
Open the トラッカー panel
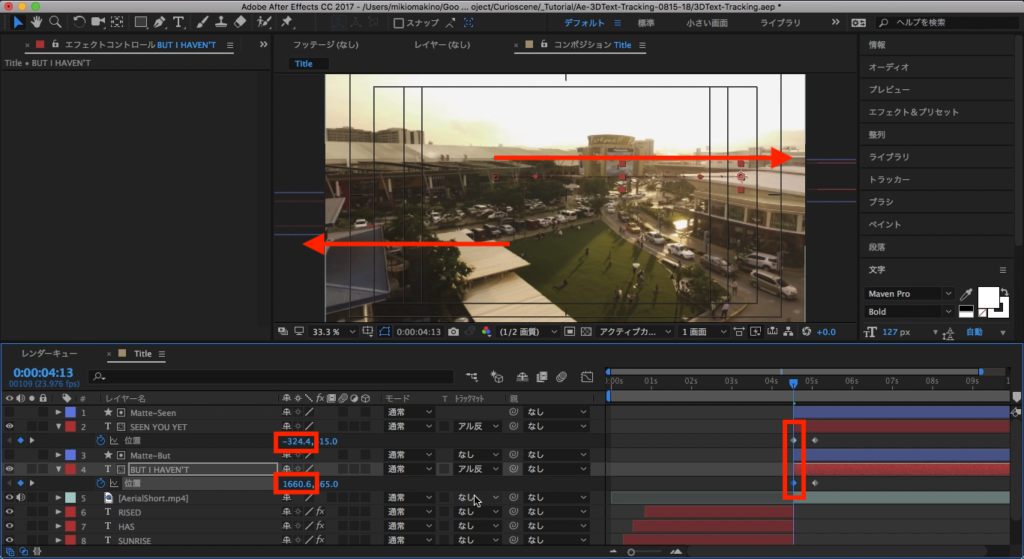click(889, 180)
